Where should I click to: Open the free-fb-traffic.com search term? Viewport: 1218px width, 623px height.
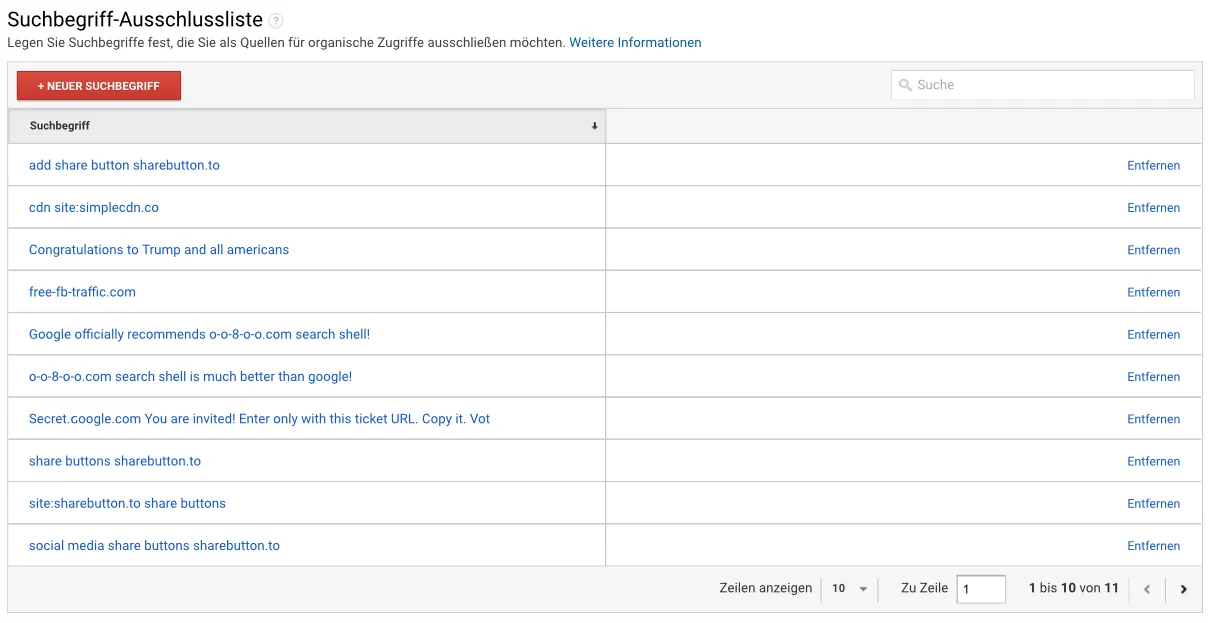[x=82, y=292]
